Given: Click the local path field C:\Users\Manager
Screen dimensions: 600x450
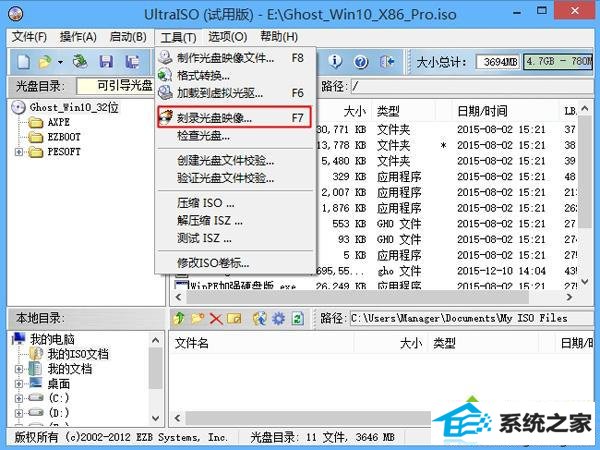Looking at the screenshot, I should tap(472, 318).
